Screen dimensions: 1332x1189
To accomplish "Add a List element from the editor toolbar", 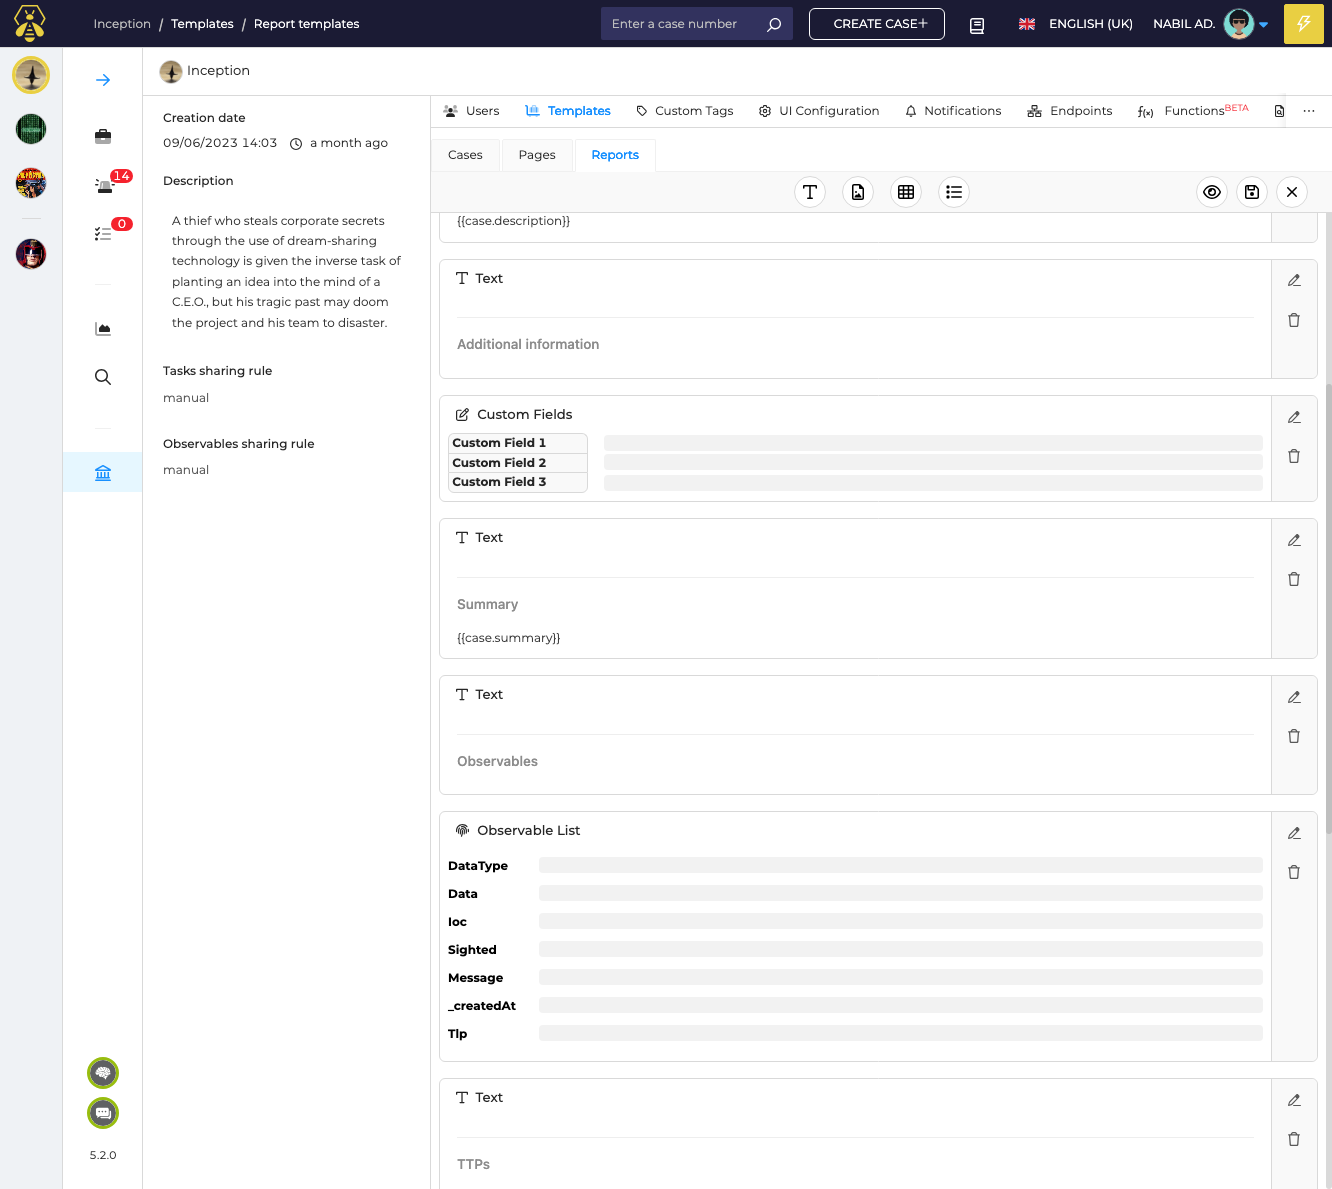I will 954,191.
